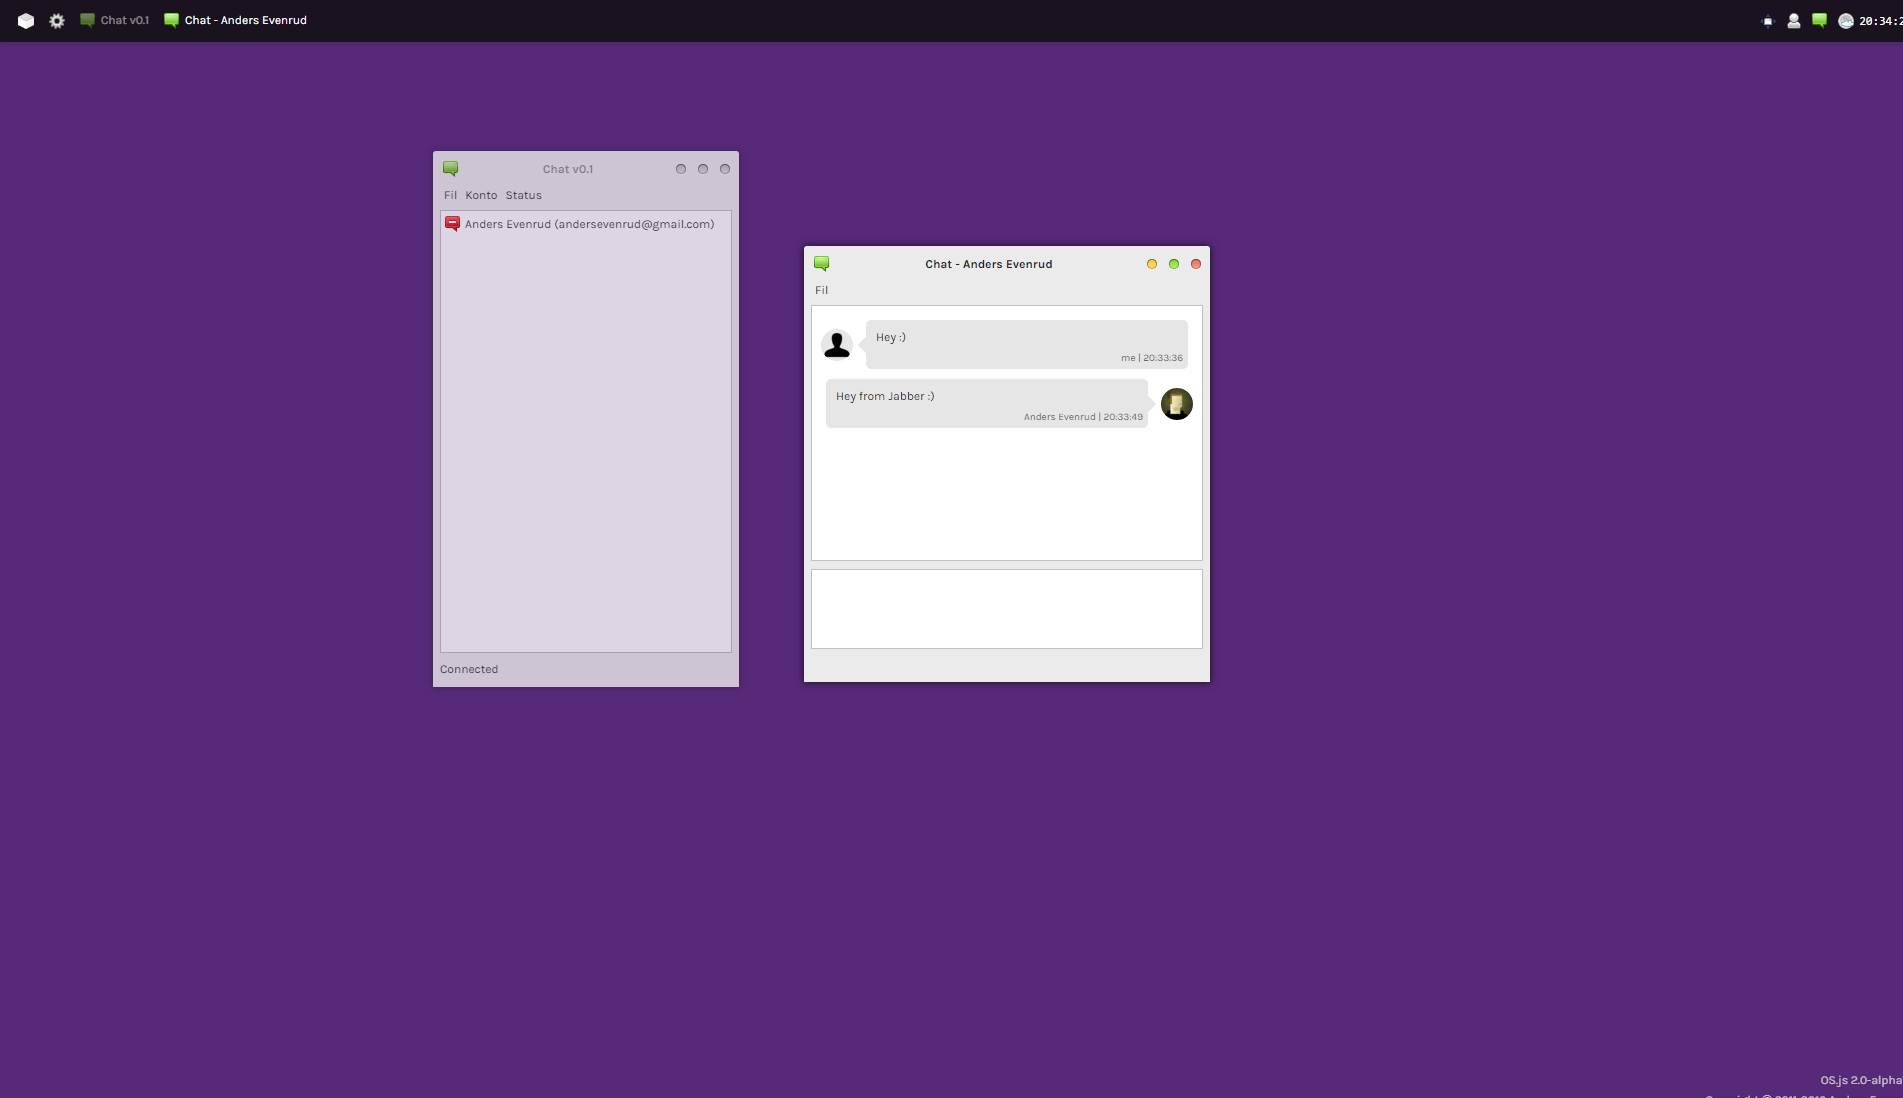Viewport: 1903px width, 1098px height.
Task: Click Anders Evenrud's round profile picture
Action: 1177,404
